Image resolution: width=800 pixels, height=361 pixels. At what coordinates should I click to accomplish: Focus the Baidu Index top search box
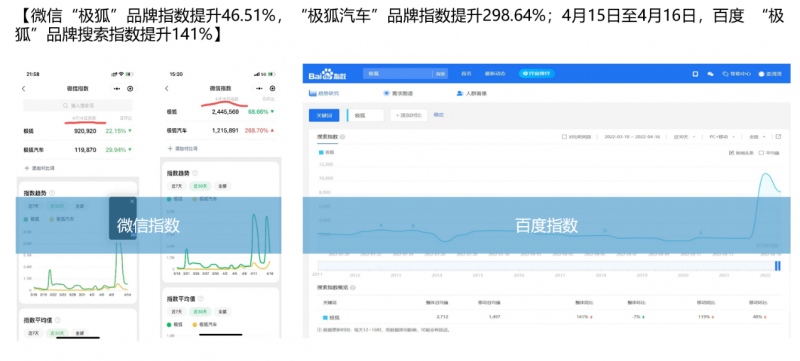[x=398, y=74]
